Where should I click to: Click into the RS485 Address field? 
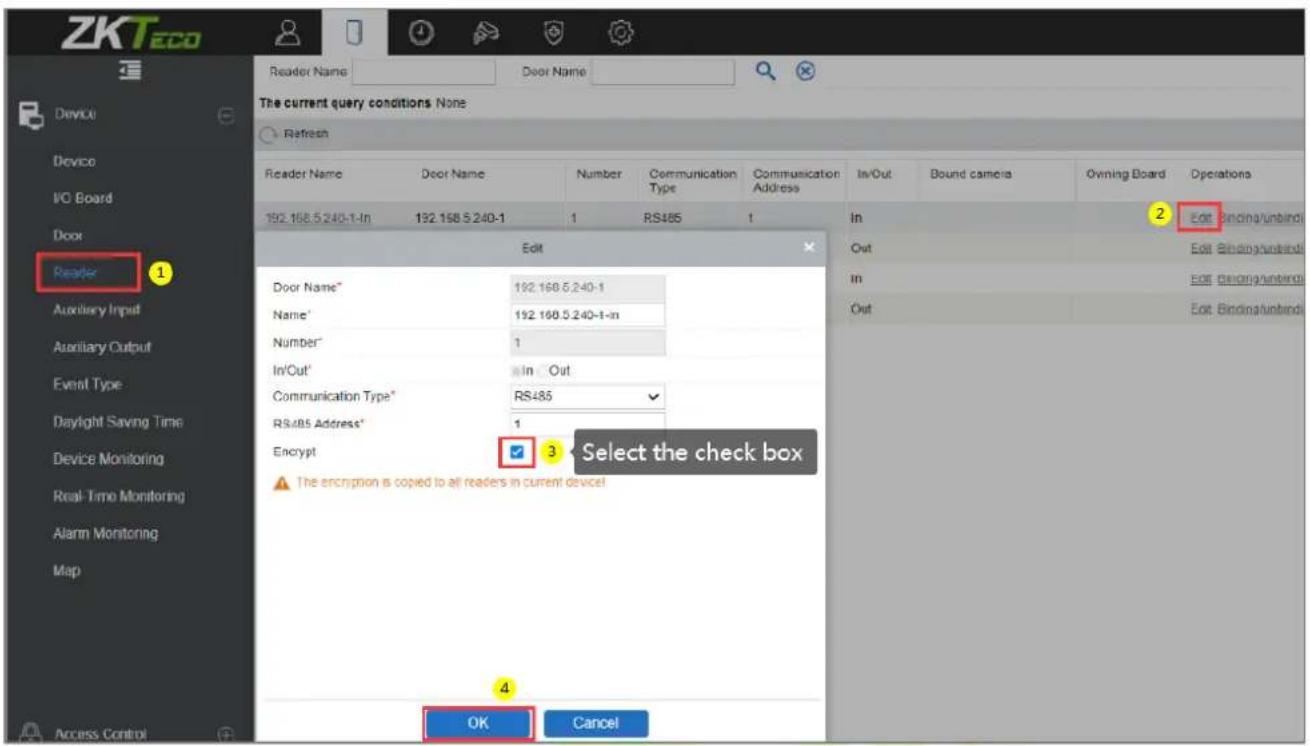(x=587, y=424)
